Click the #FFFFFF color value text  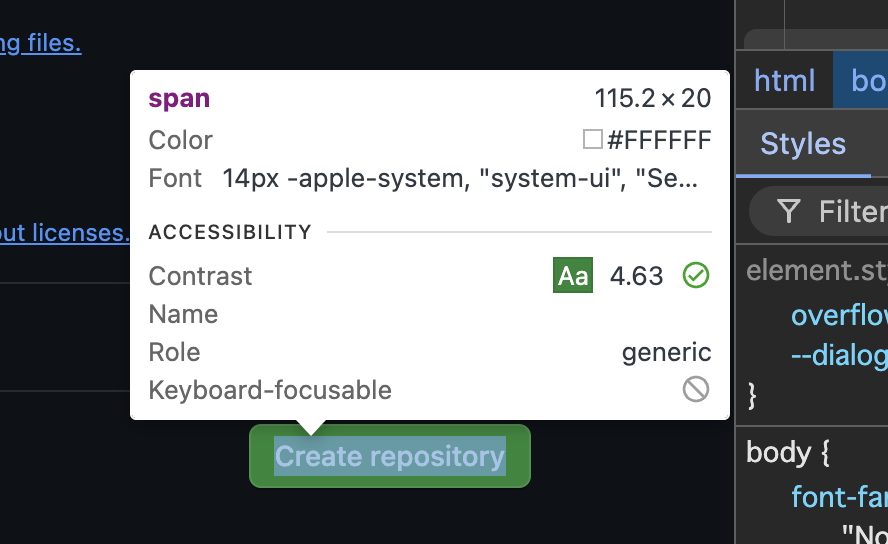pyautogui.click(x=659, y=140)
